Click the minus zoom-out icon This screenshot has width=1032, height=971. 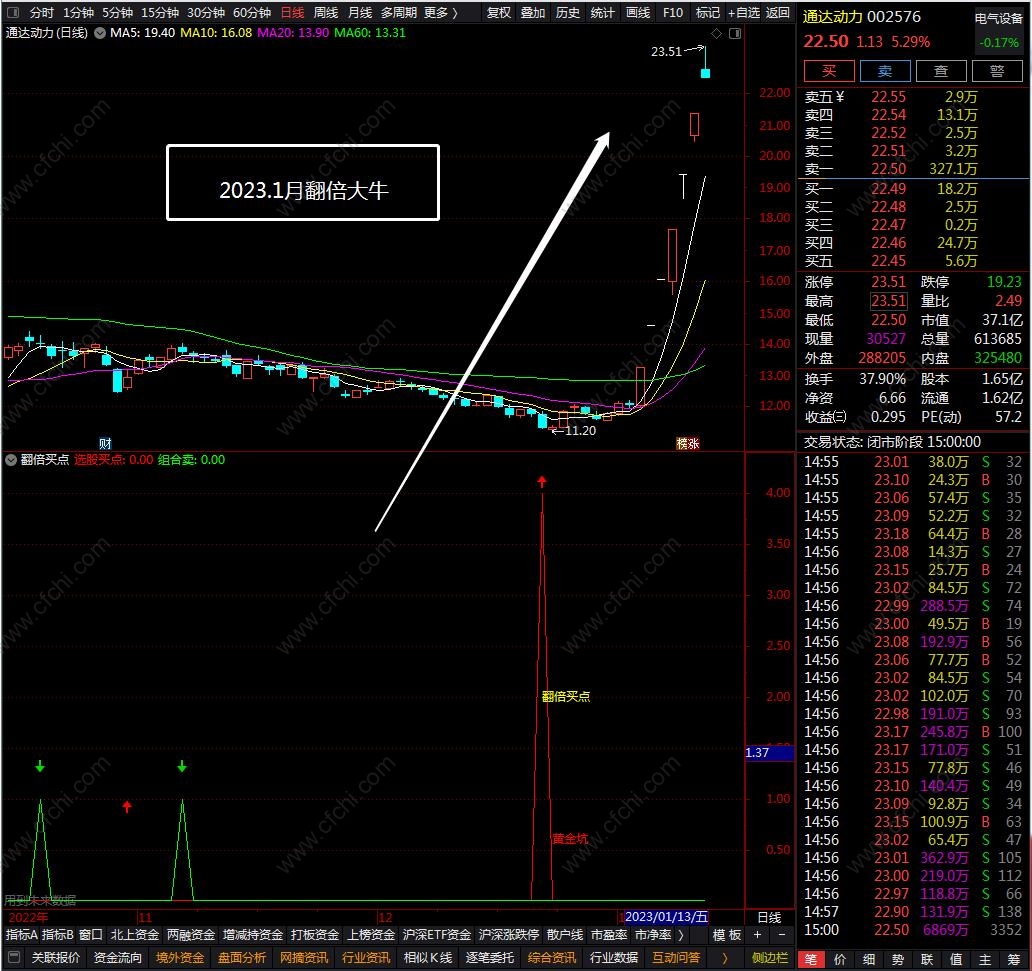[782, 935]
